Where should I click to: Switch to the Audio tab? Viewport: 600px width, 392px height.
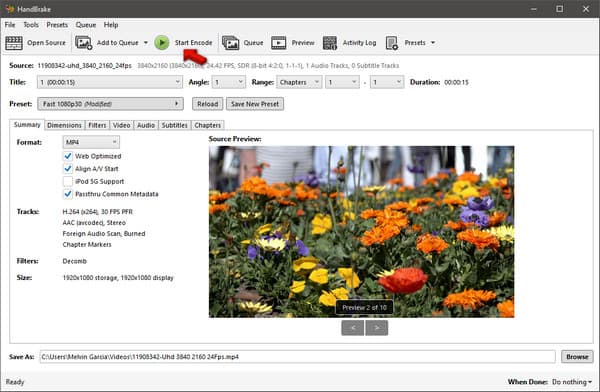(x=146, y=125)
